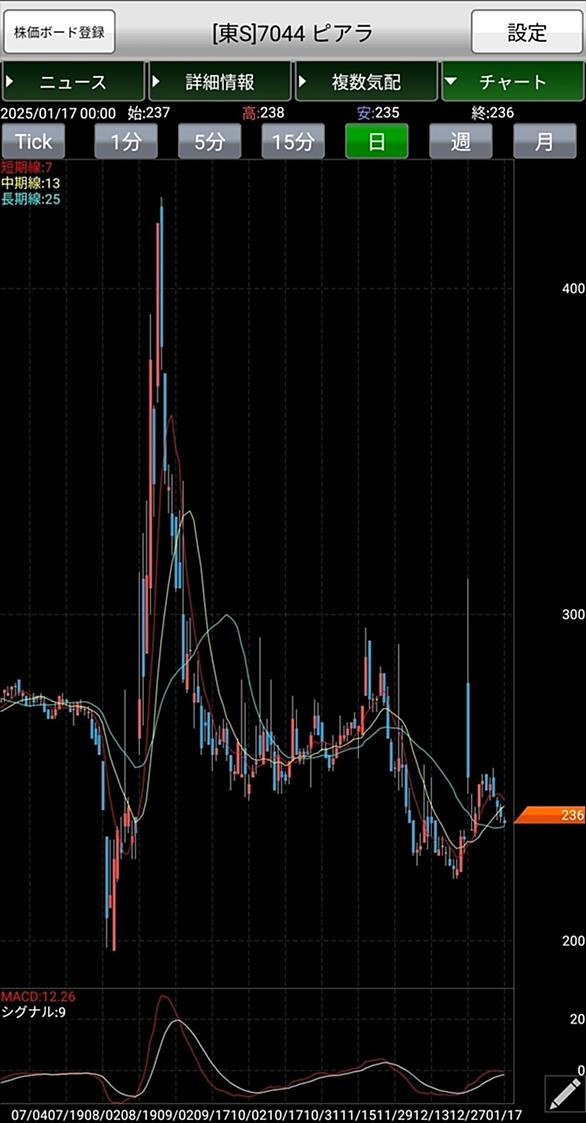This screenshot has width=586, height=1123.
Task: Select the 複数気配 tab
Action: tap(366, 82)
